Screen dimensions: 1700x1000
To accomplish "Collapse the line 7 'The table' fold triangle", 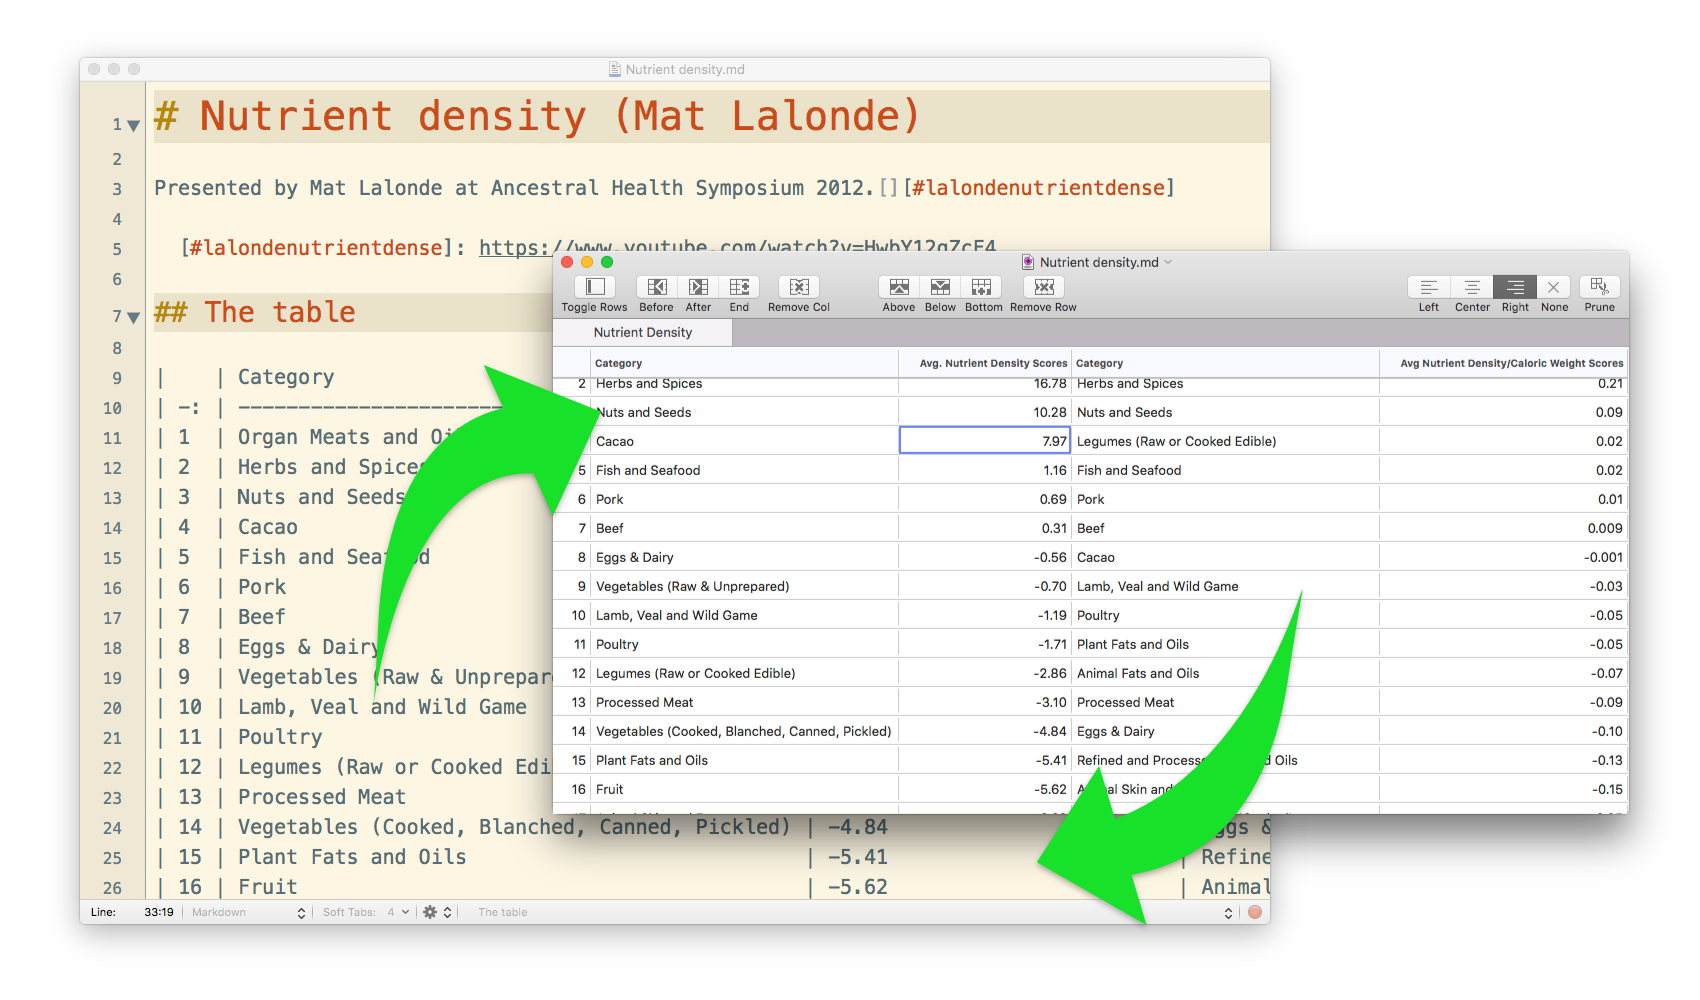I will [133, 317].
